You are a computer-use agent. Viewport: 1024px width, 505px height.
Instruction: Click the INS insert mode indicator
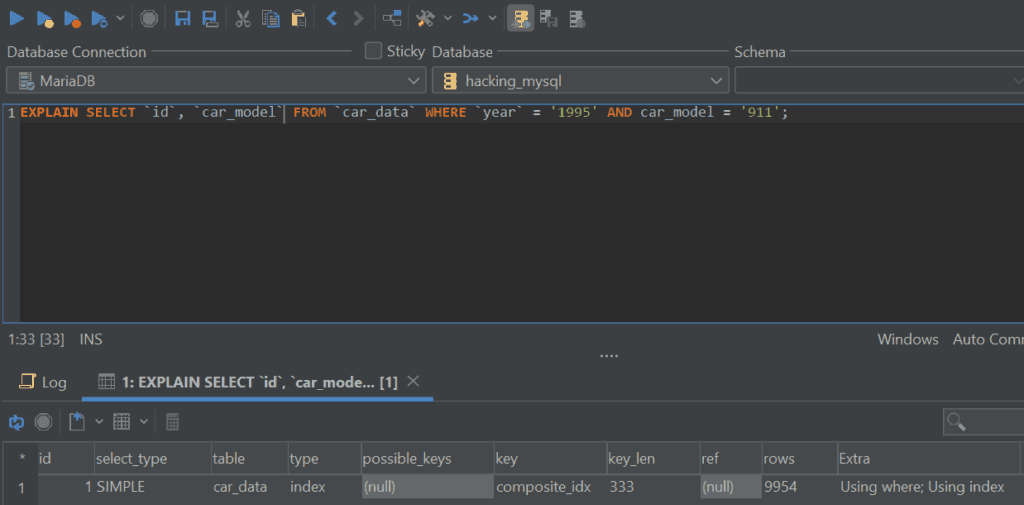pyautogui.click(x=91, y=340)
